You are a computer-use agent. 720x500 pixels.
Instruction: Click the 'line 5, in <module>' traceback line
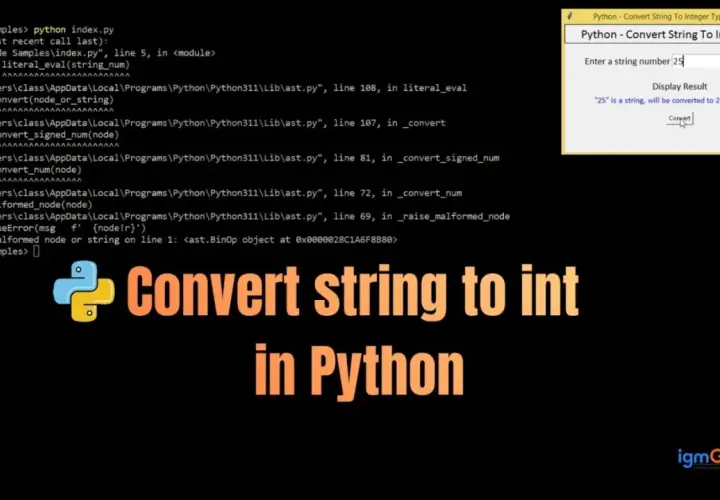coord(107,53)
